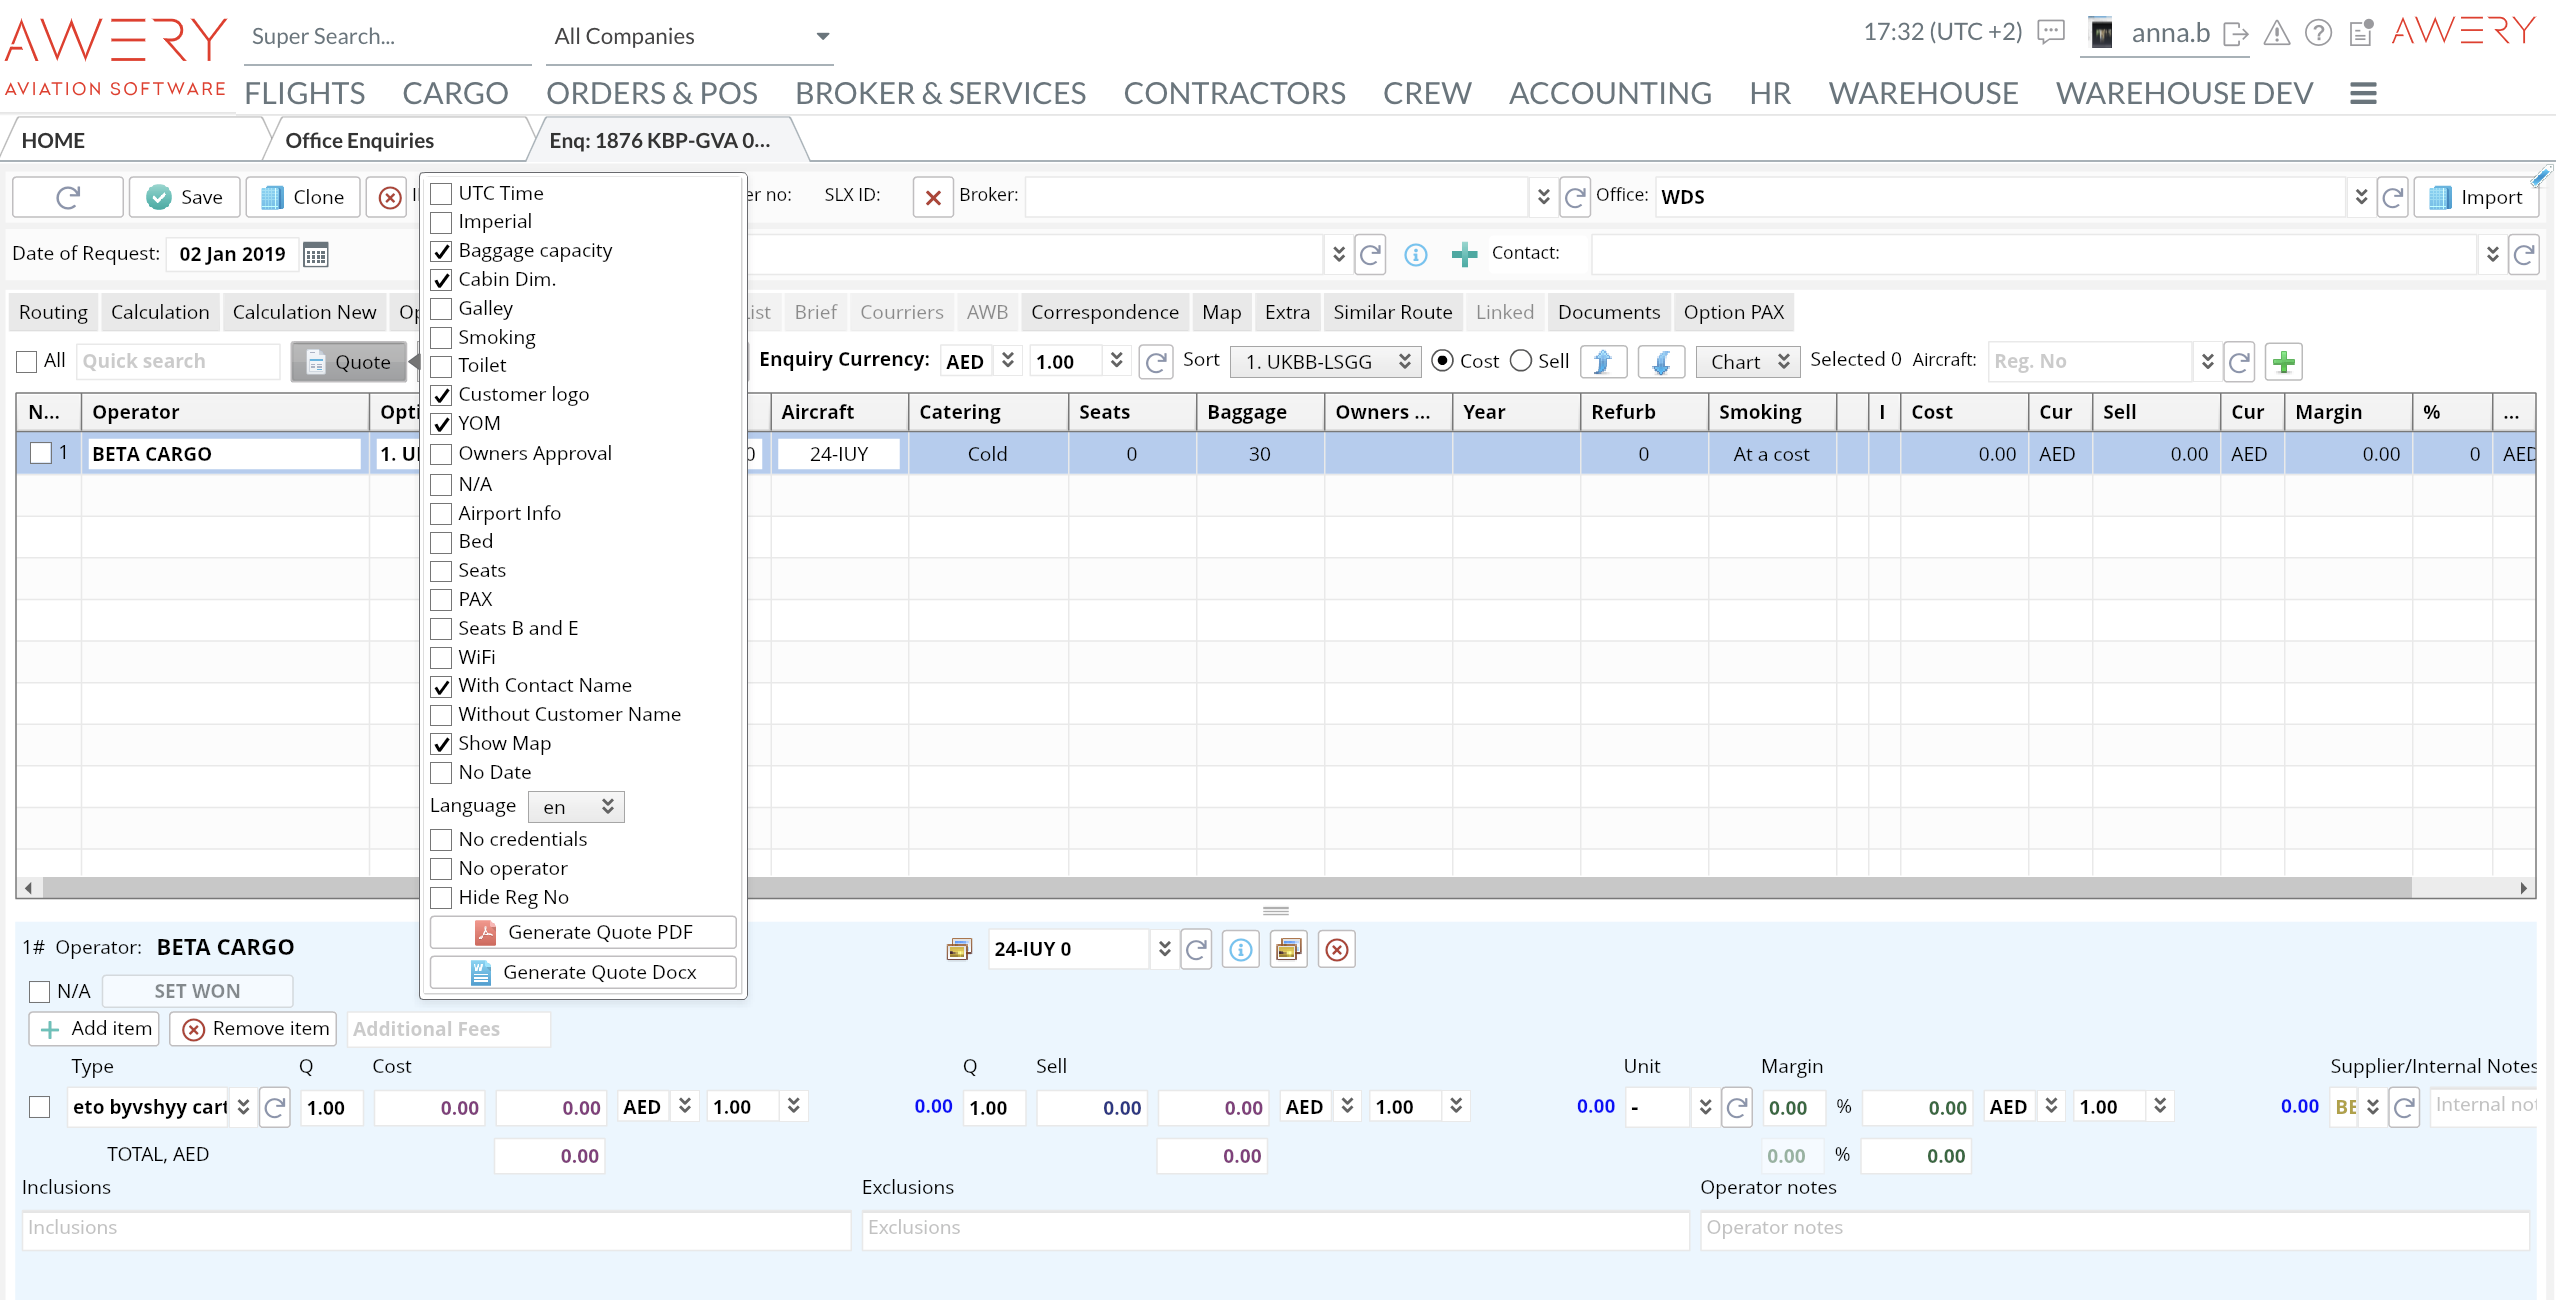Screen dimensions: 2556x1300
Task: Click the blue info icon near Contact
Action: coord(1415,255)
